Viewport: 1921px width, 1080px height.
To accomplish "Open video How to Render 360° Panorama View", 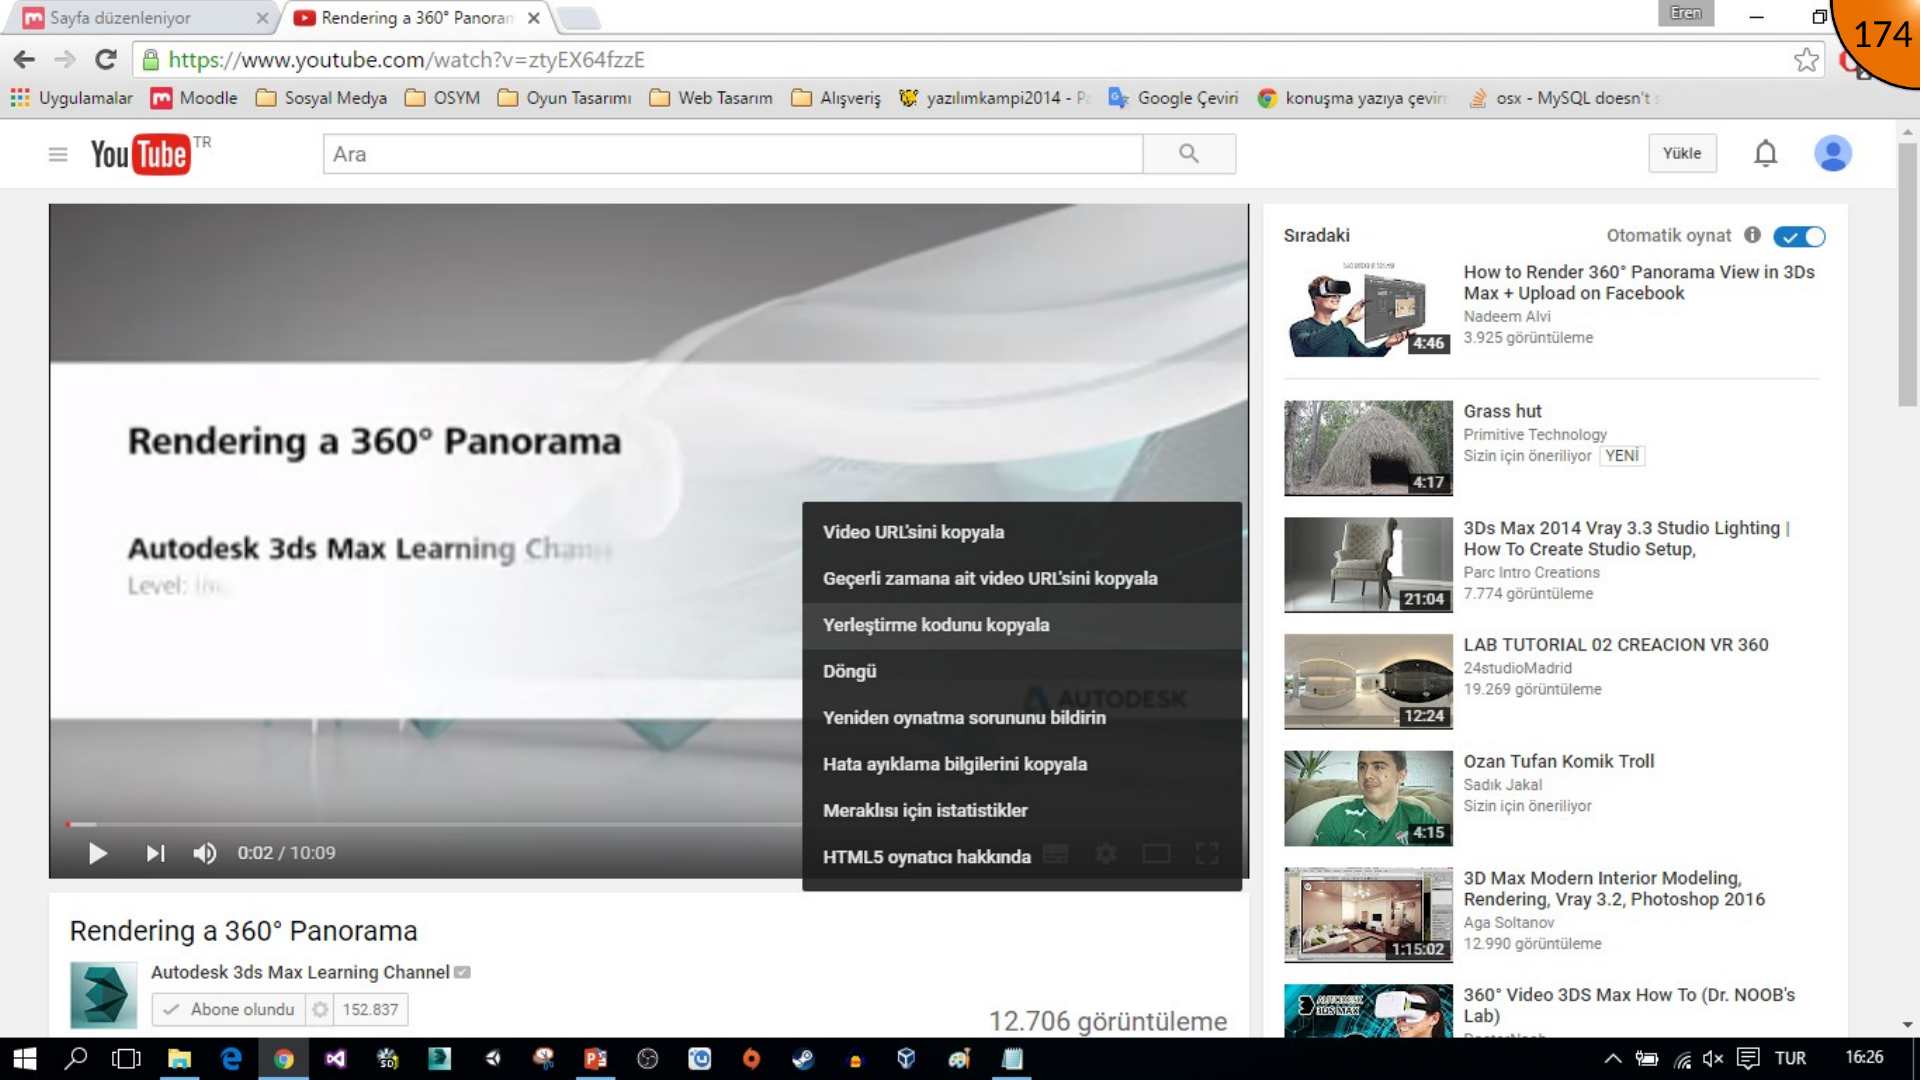I will point(1638,282).
